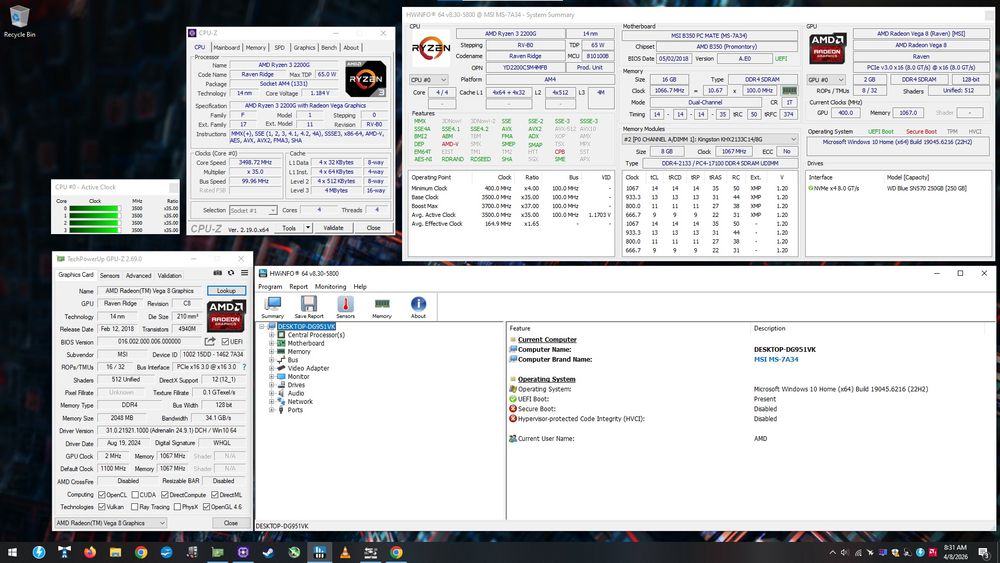Toggle Ray Tracing checkbox in GPU-Z
1000x563 pixels.
coord(135,507)
